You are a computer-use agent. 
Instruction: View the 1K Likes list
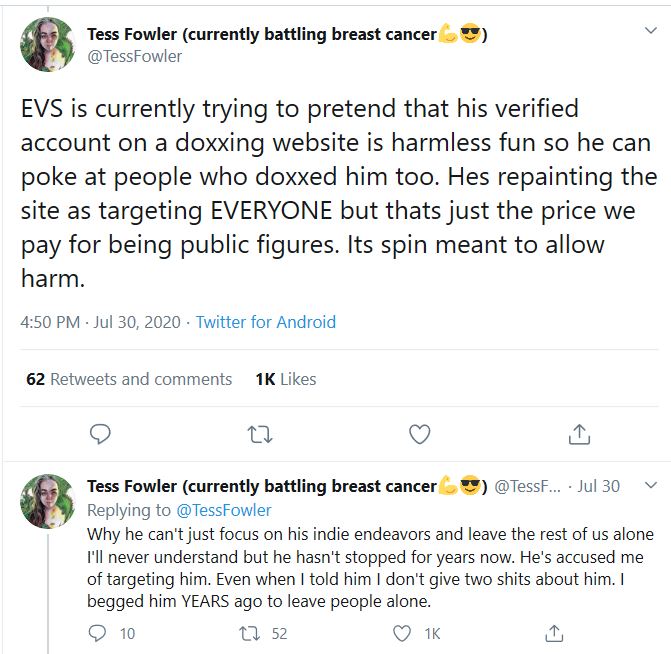click(x=286, y=379)
